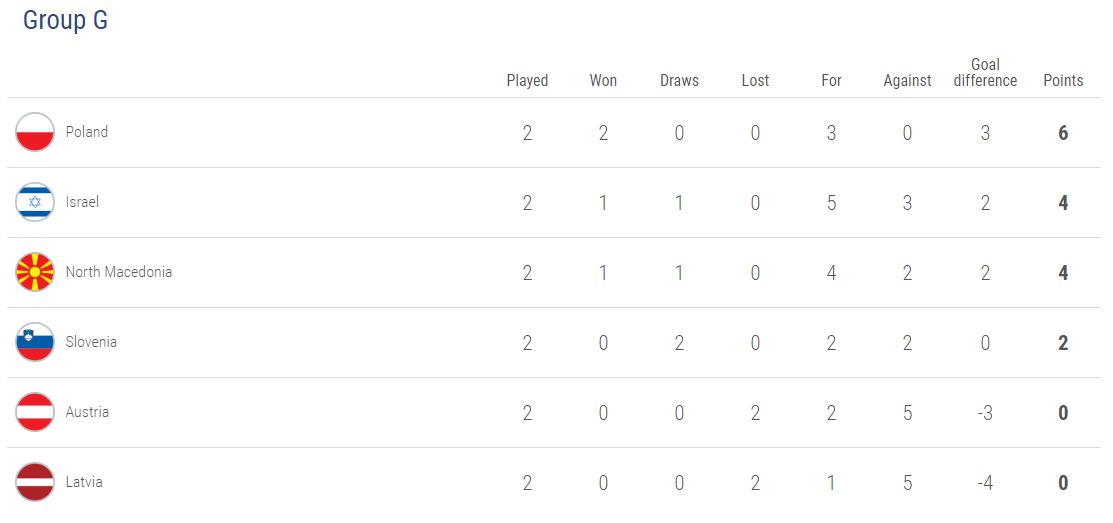Click the North Macedonia flag icon
The height and width of the screenshot is (523, 1113).
pos(35,272)
